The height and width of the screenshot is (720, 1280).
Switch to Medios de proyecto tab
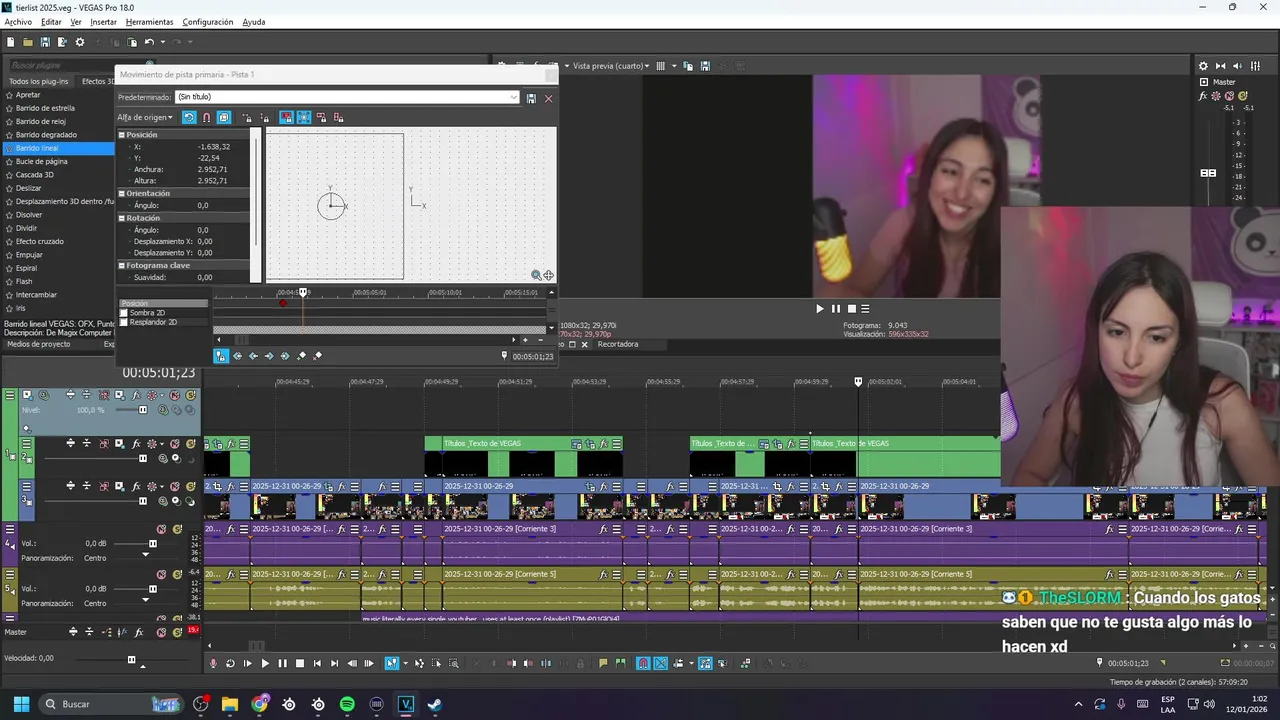tap(39, 344)
